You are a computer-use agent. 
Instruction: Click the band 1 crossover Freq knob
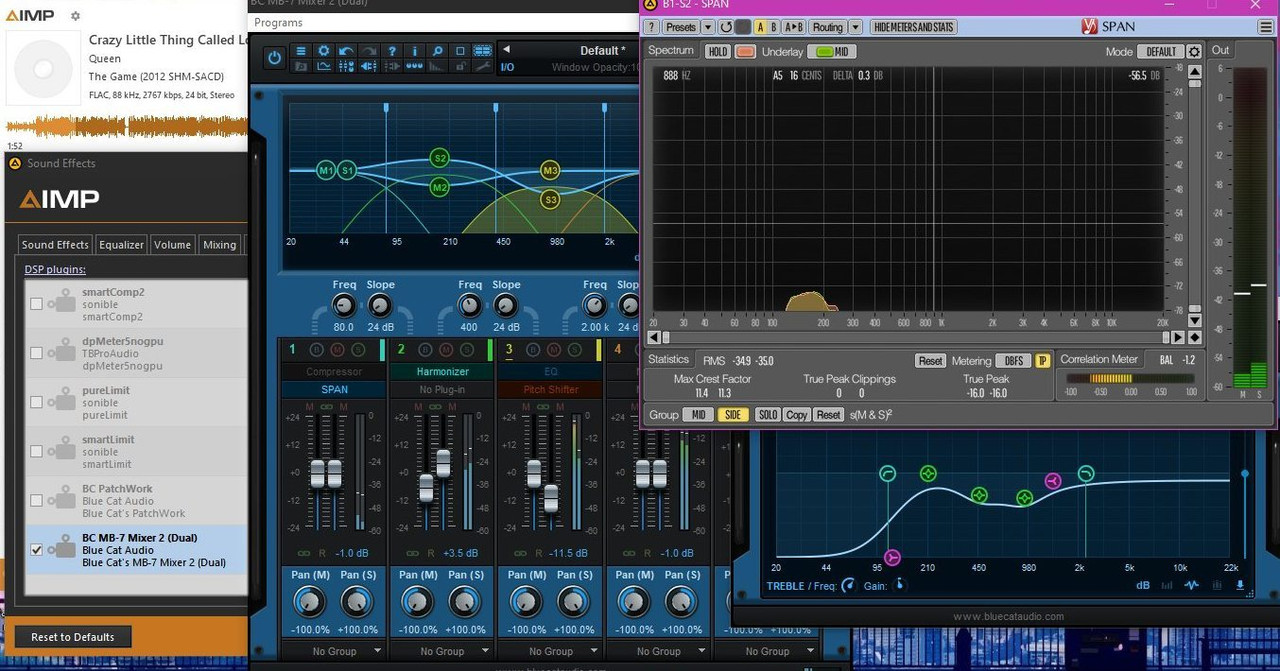point(343,306)
